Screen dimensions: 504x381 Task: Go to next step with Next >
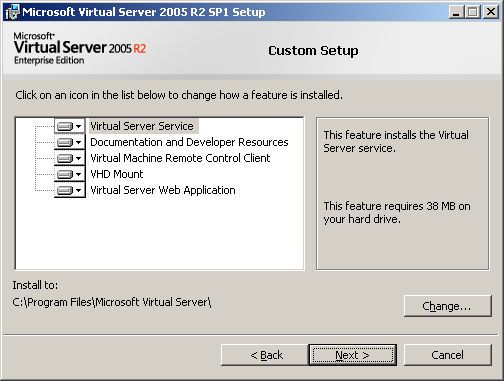pos(353,355)
